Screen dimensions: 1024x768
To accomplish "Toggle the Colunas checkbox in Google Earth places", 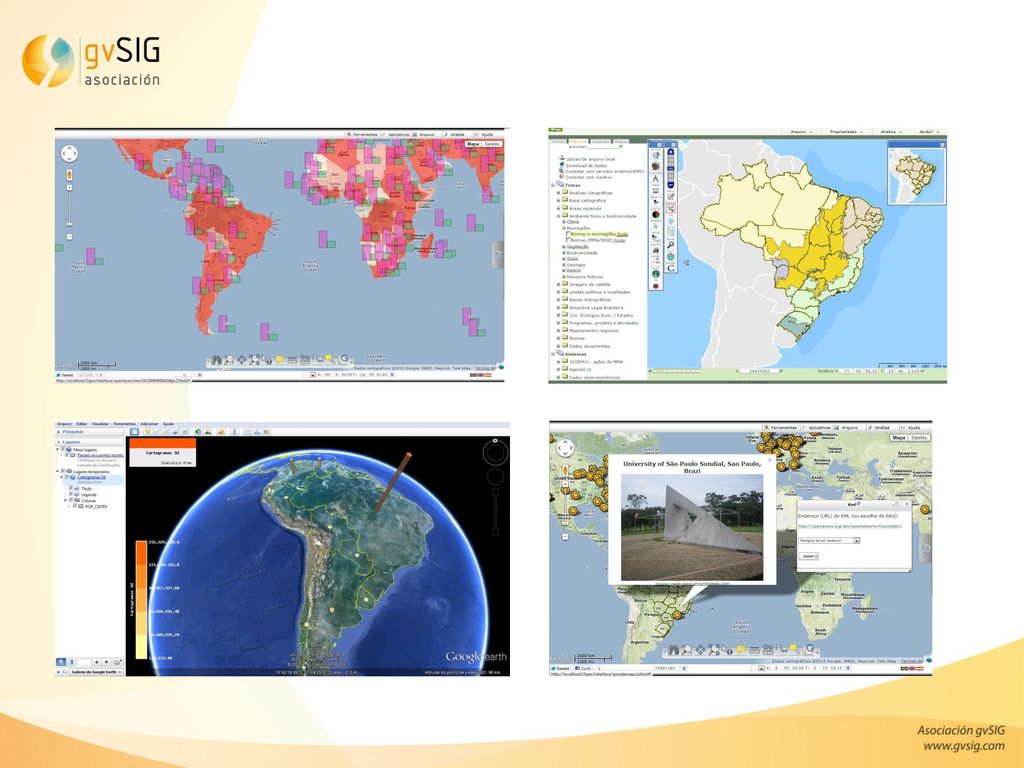I will tap(70, 500).
